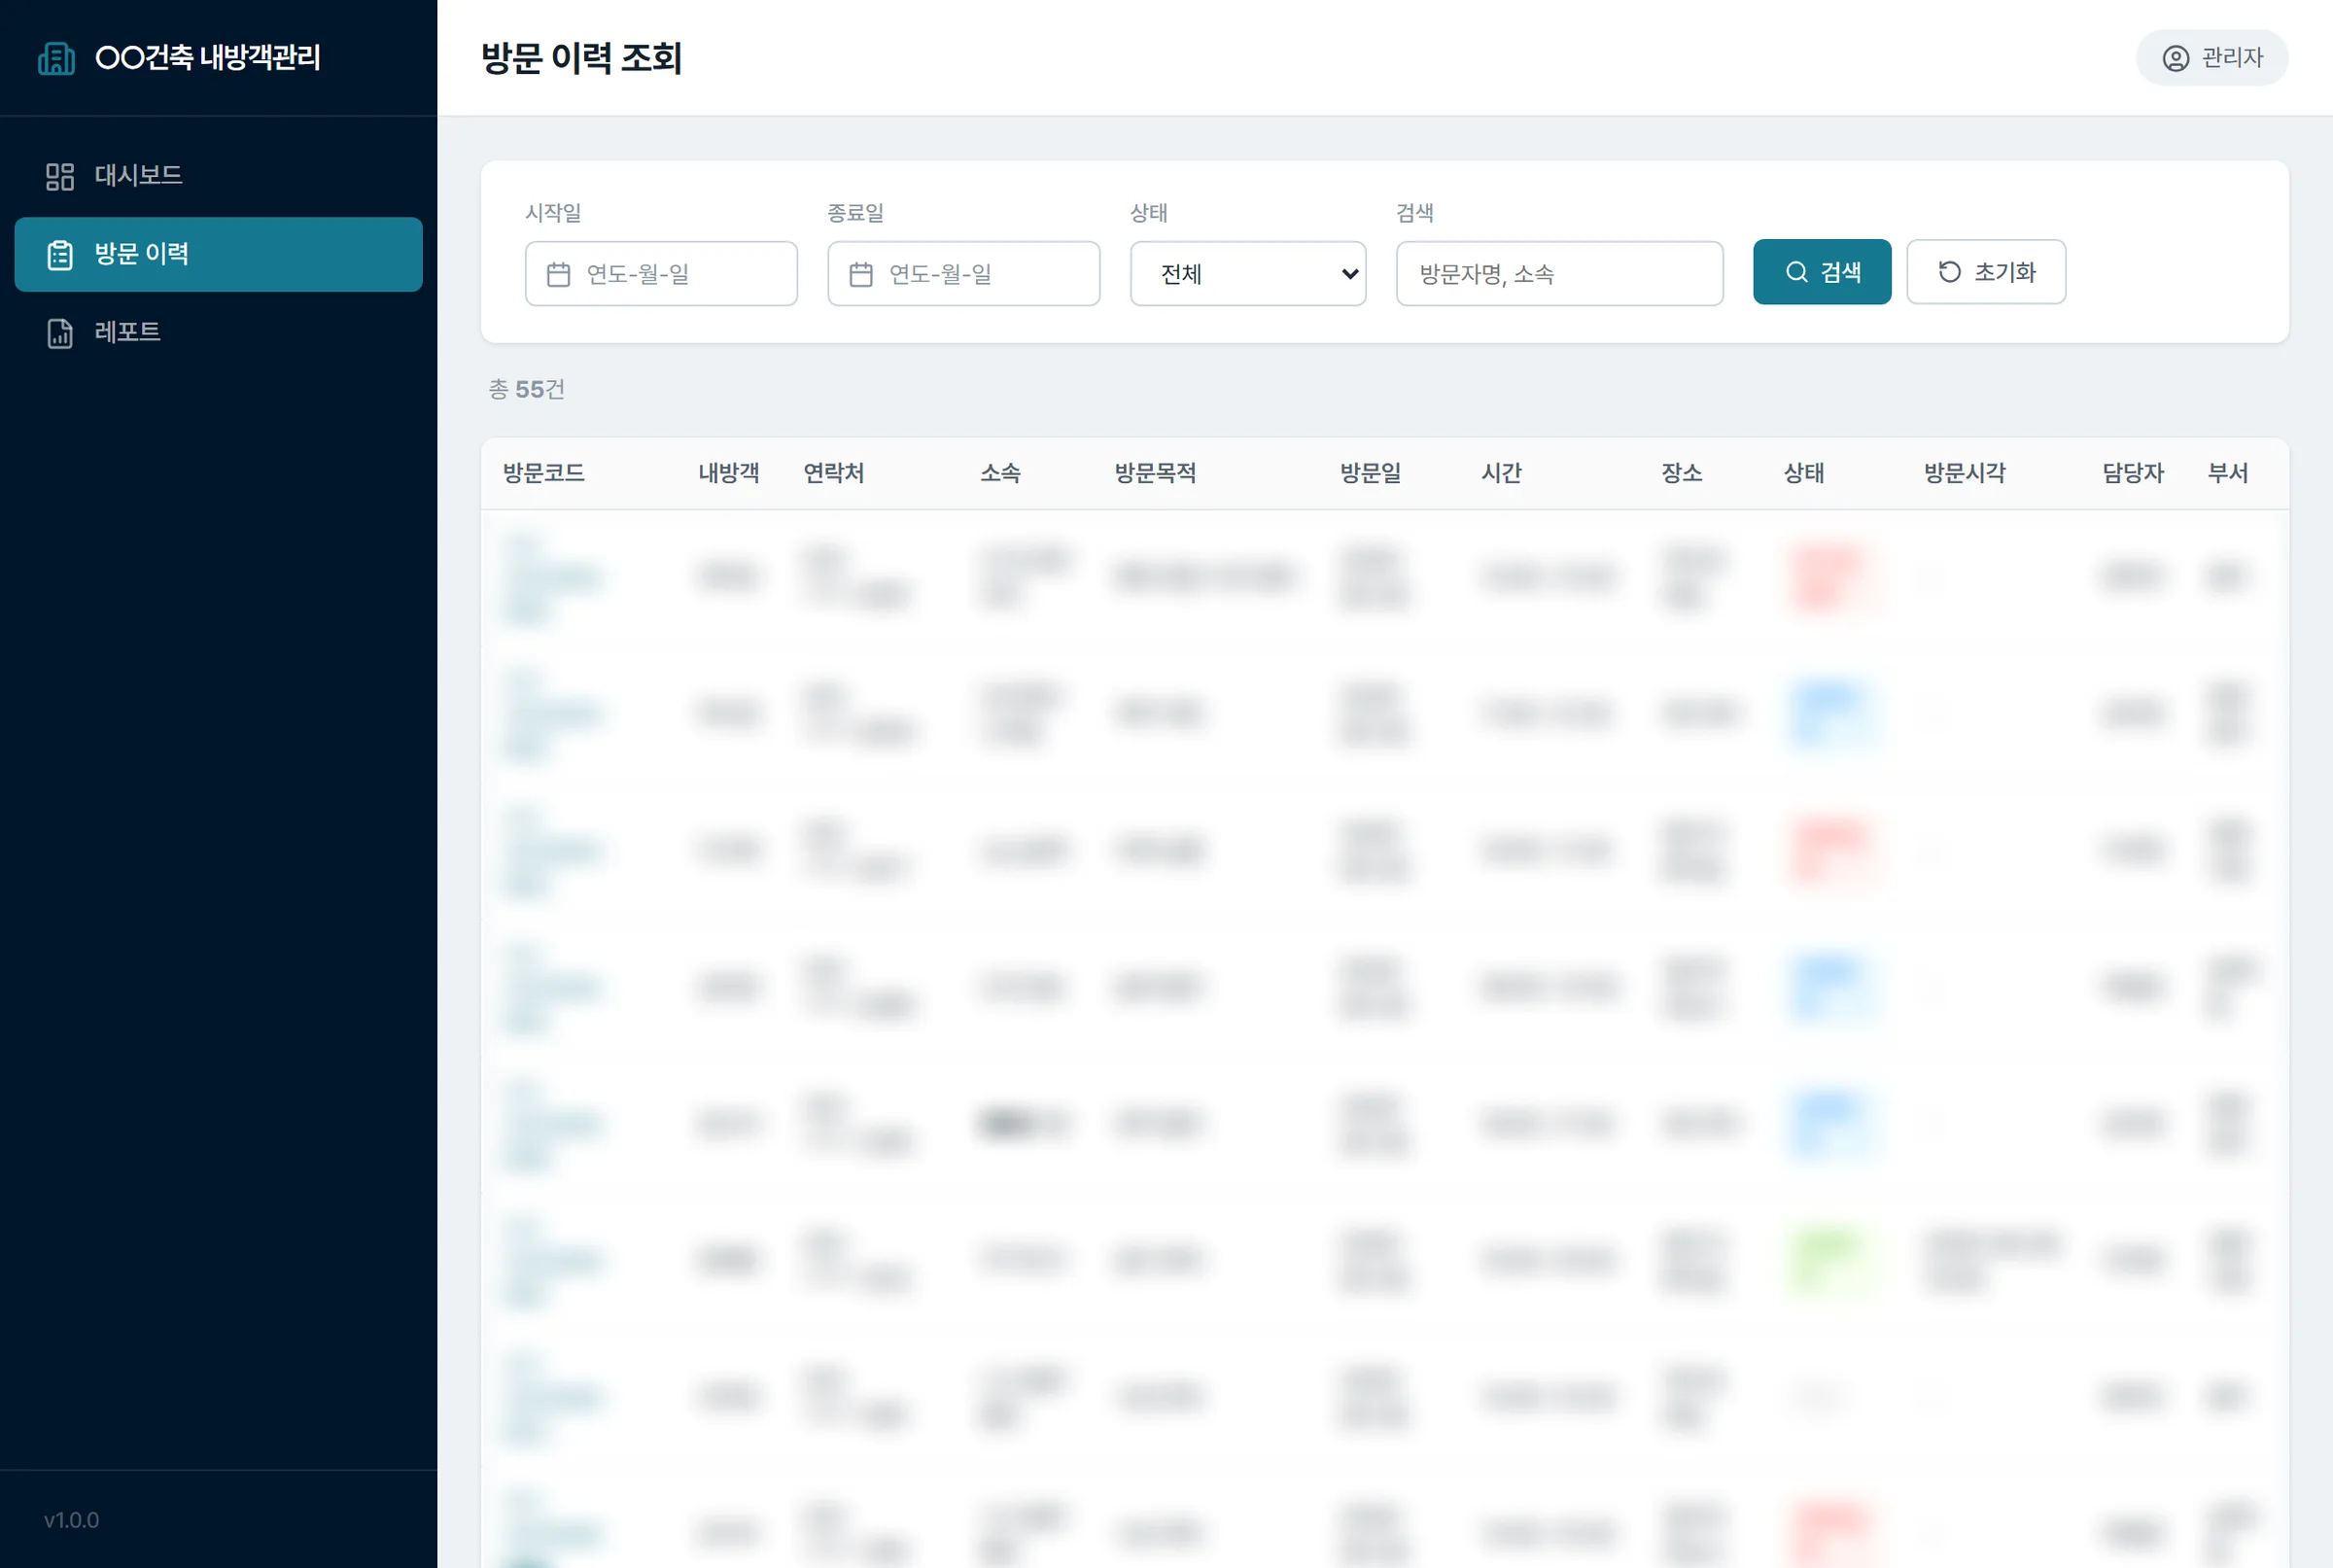Click the 연락처 column header
The width and height of the screenshot is (2333, 1568).
tap(833, 473)
